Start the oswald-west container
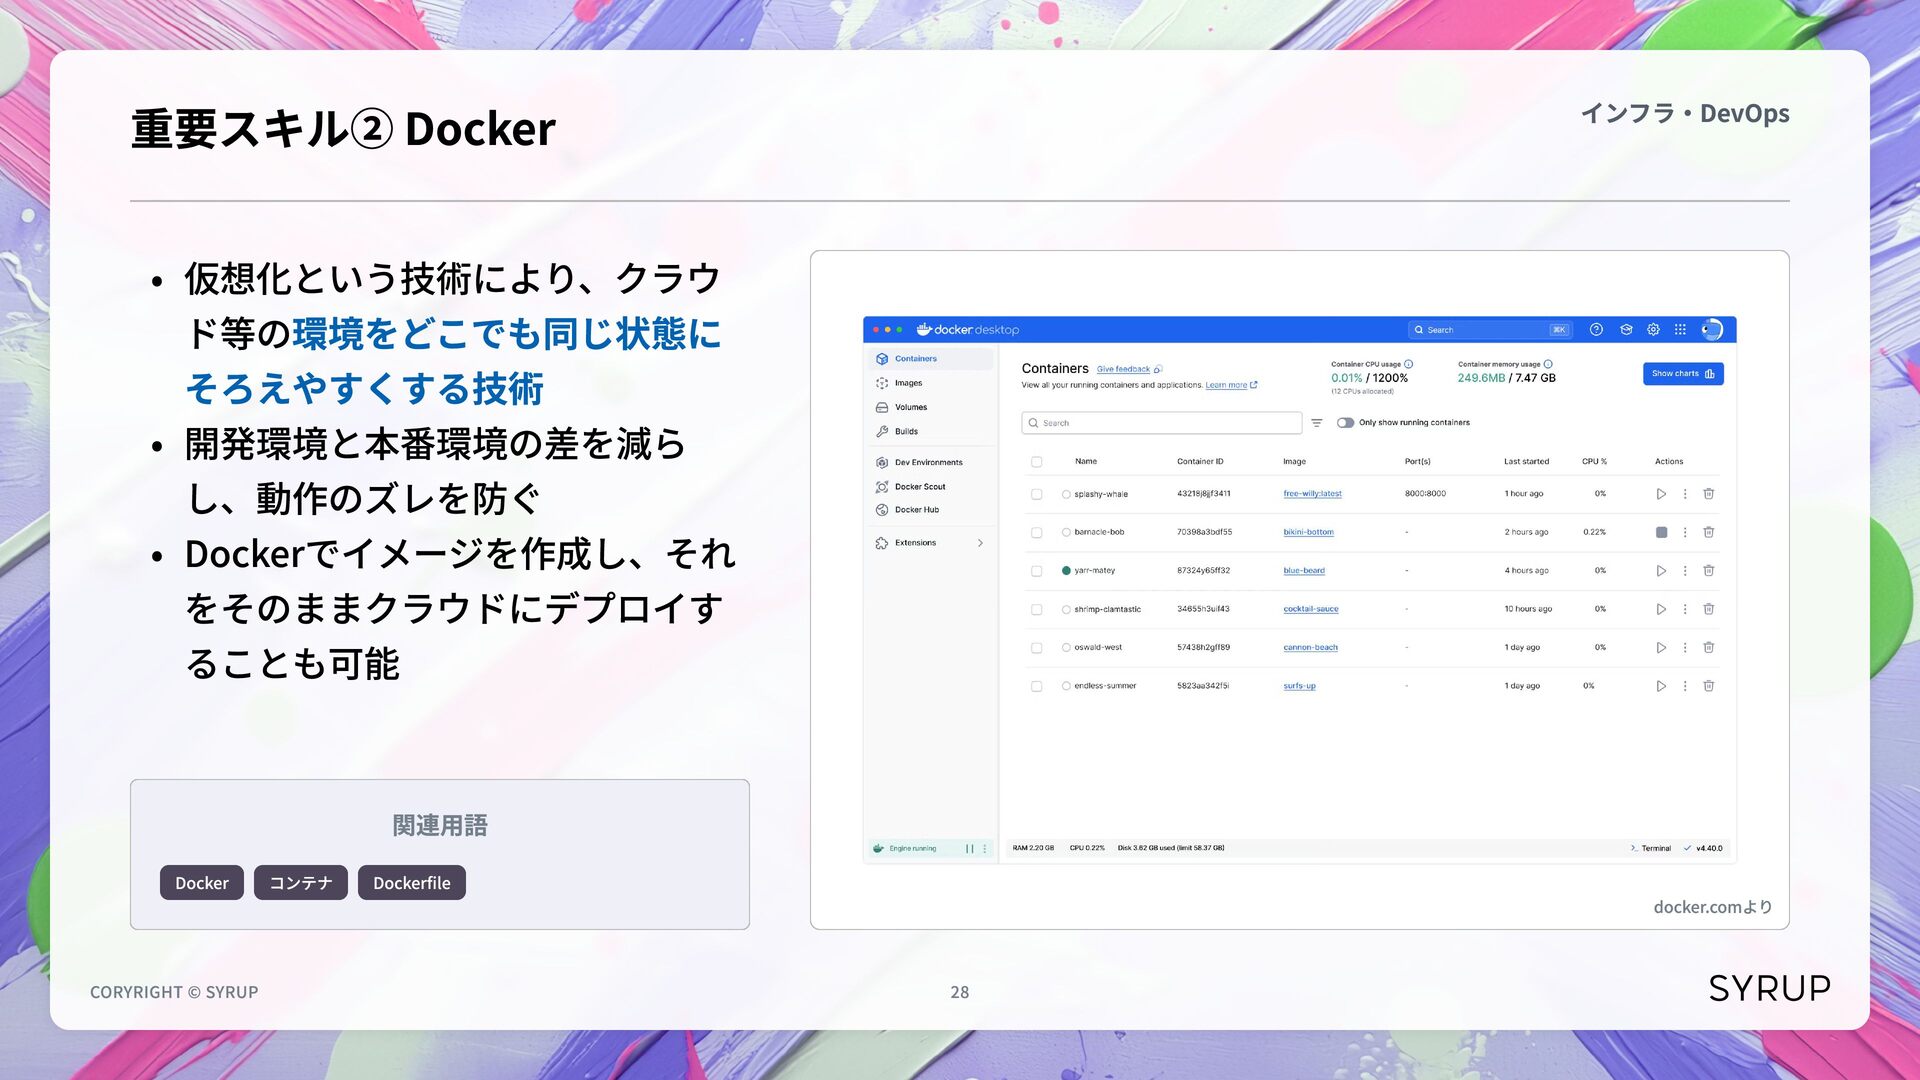This screenshot has width=1920, height=1080. click(x=1661, y=648)
